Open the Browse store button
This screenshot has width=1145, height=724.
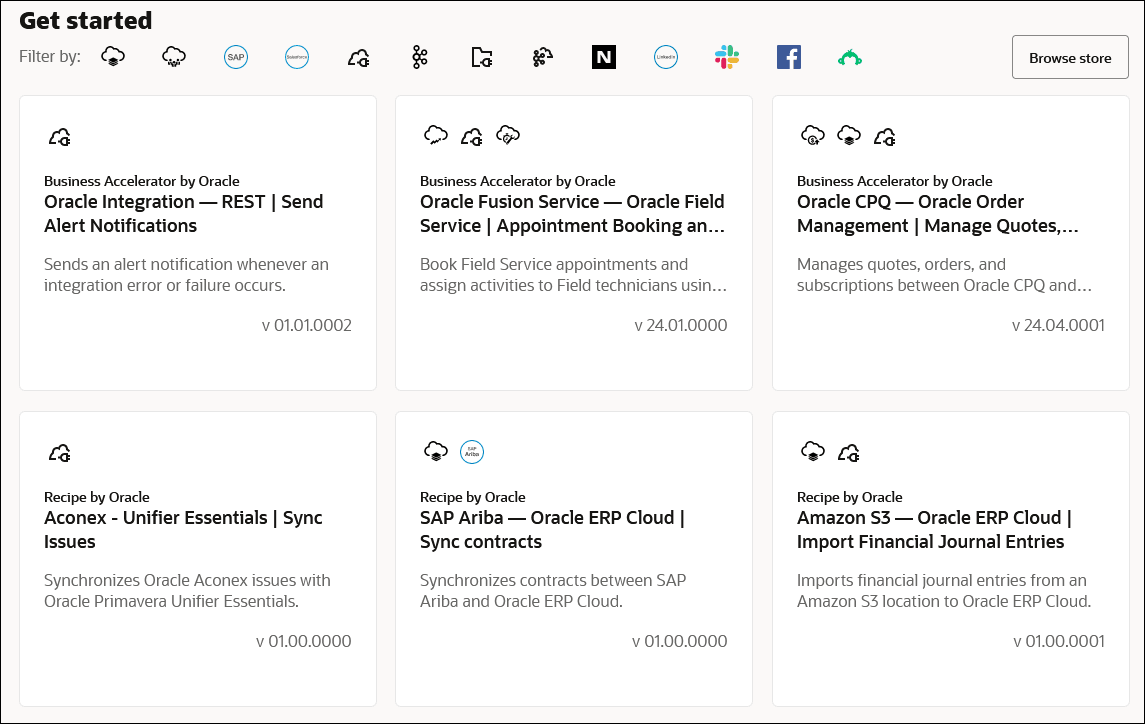click(x=1070, y=57)
